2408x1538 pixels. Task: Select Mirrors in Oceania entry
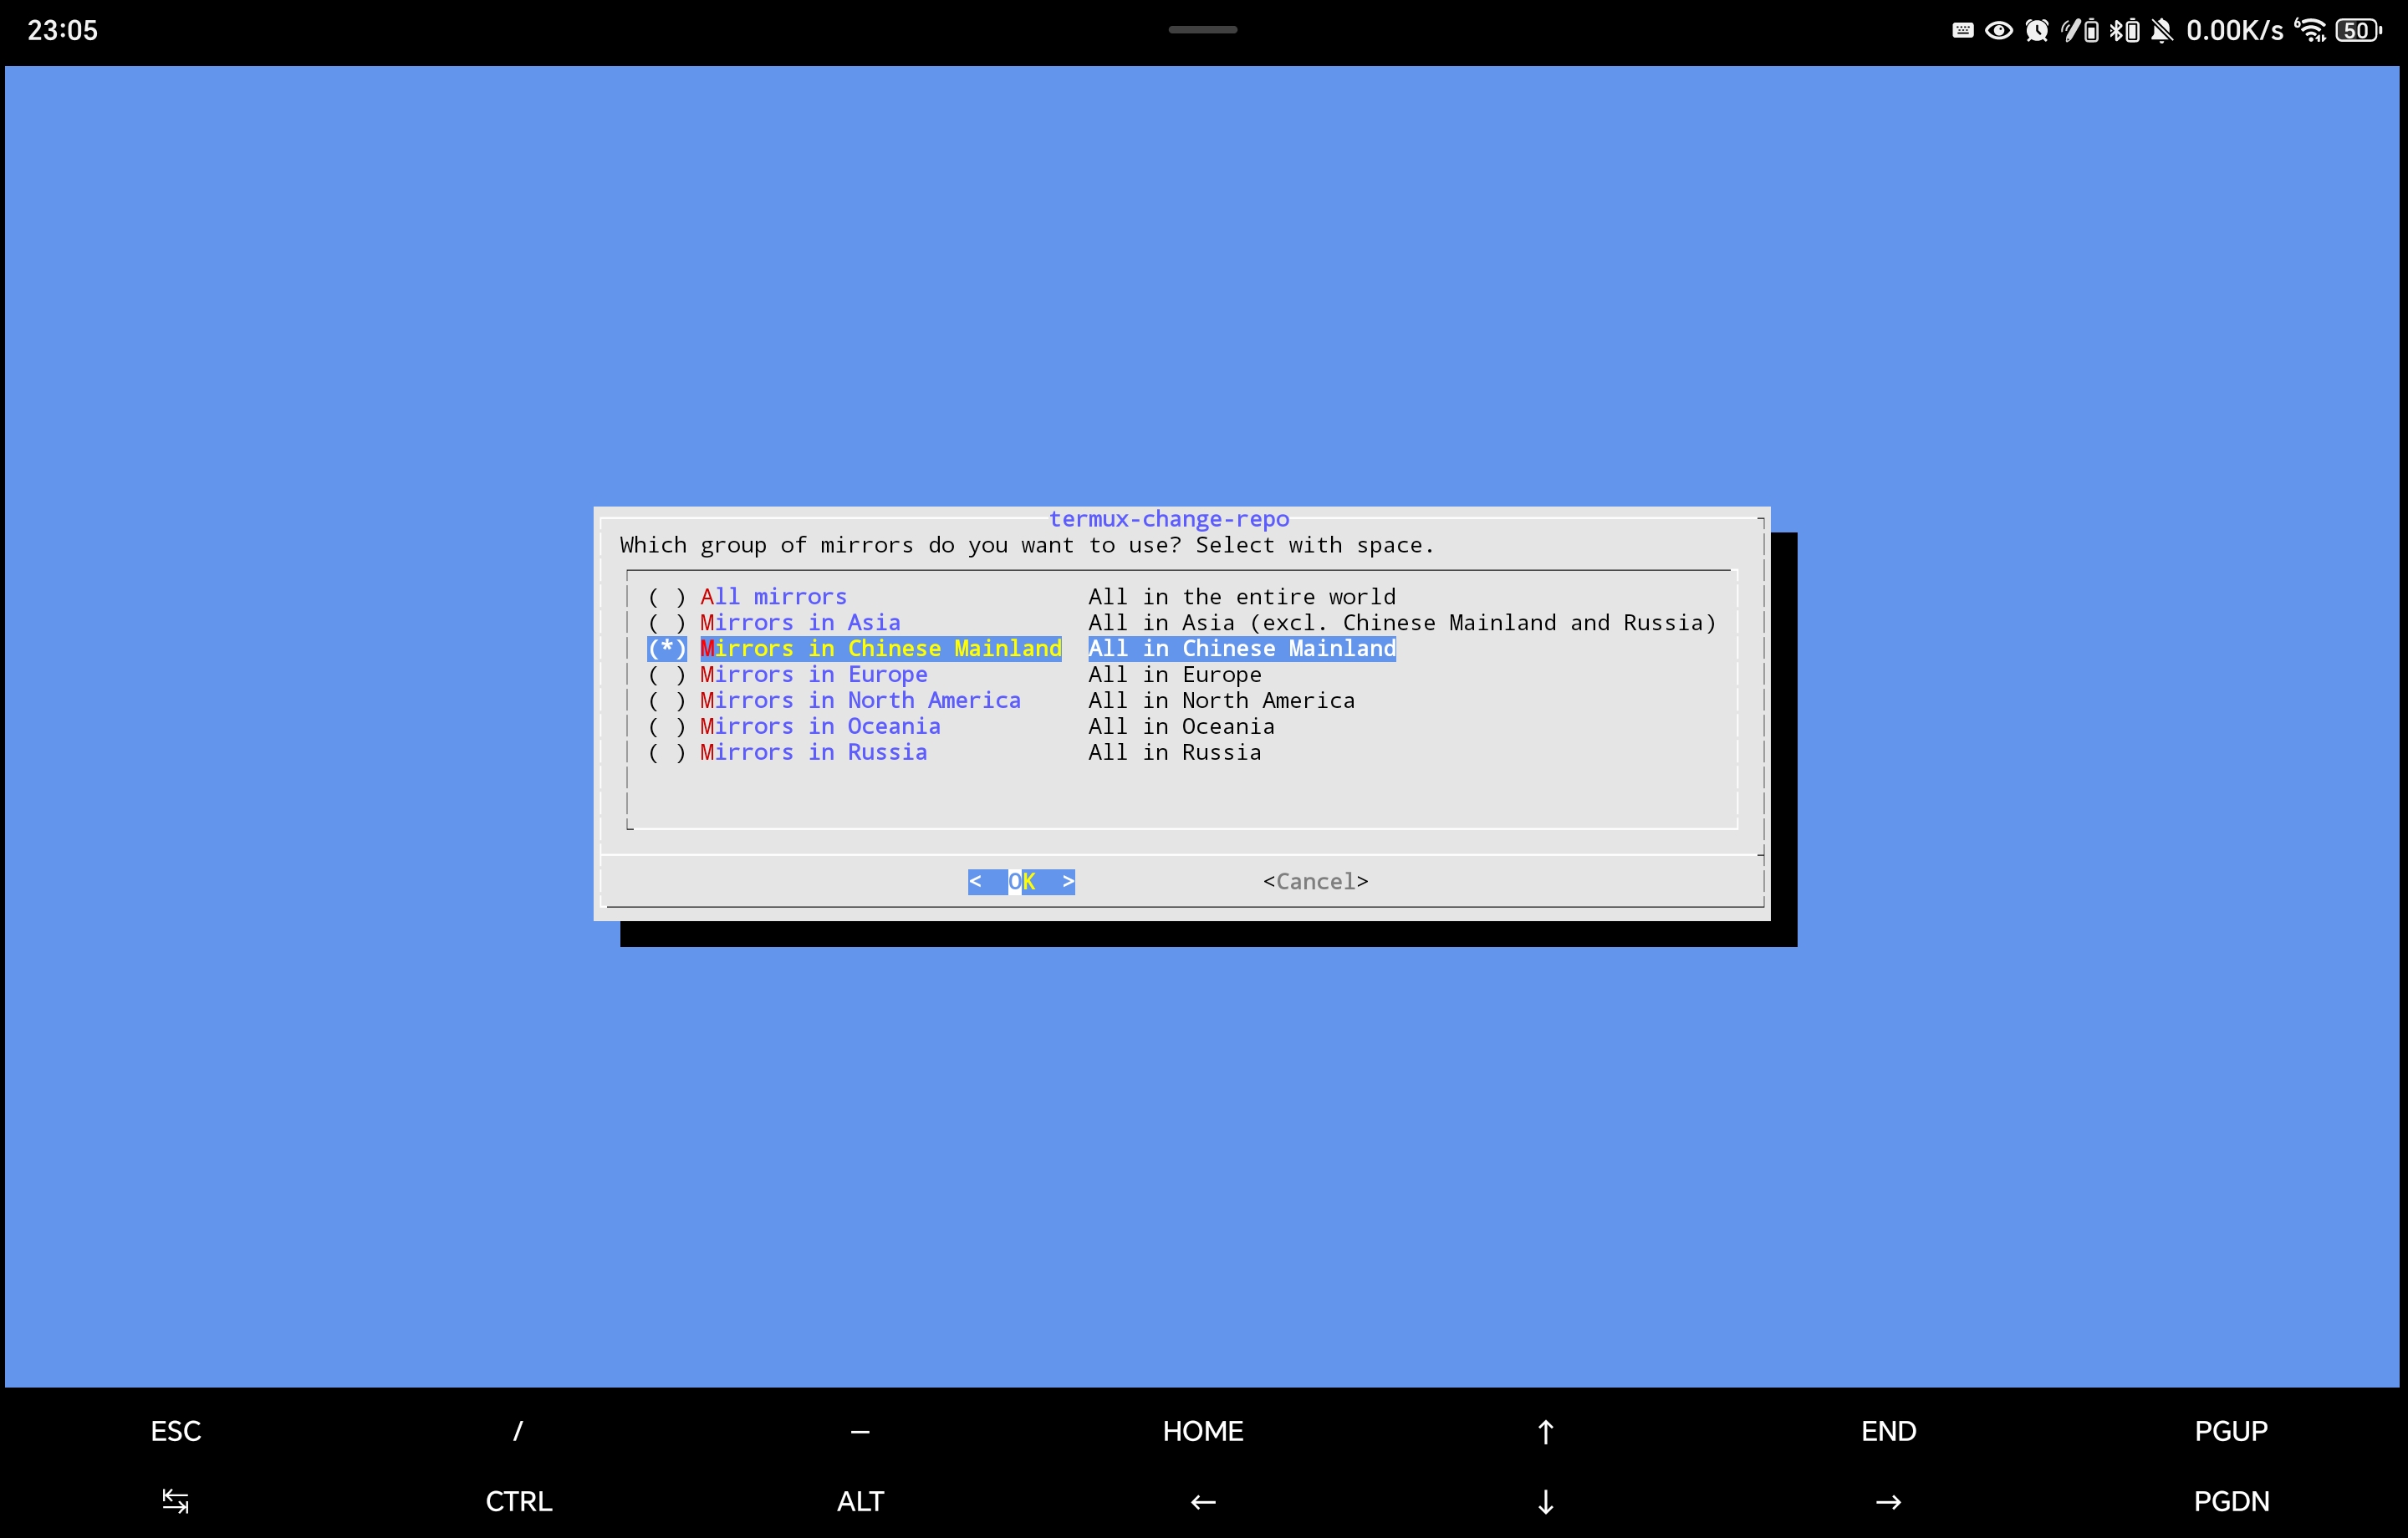(819, 727)
